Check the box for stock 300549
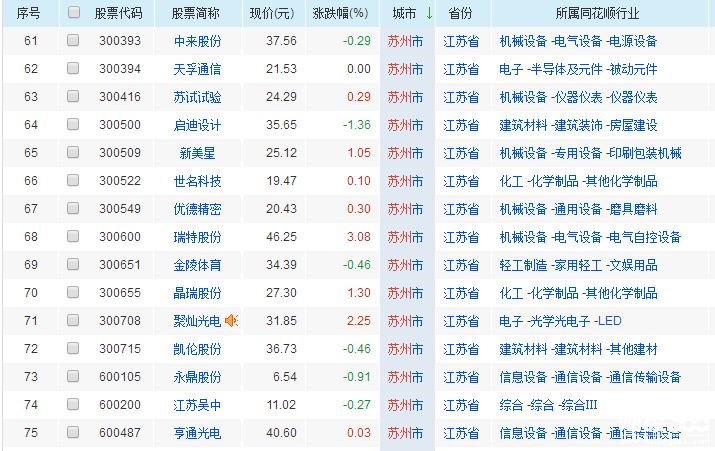Screen dimensions: 715x451 (73, 208)
